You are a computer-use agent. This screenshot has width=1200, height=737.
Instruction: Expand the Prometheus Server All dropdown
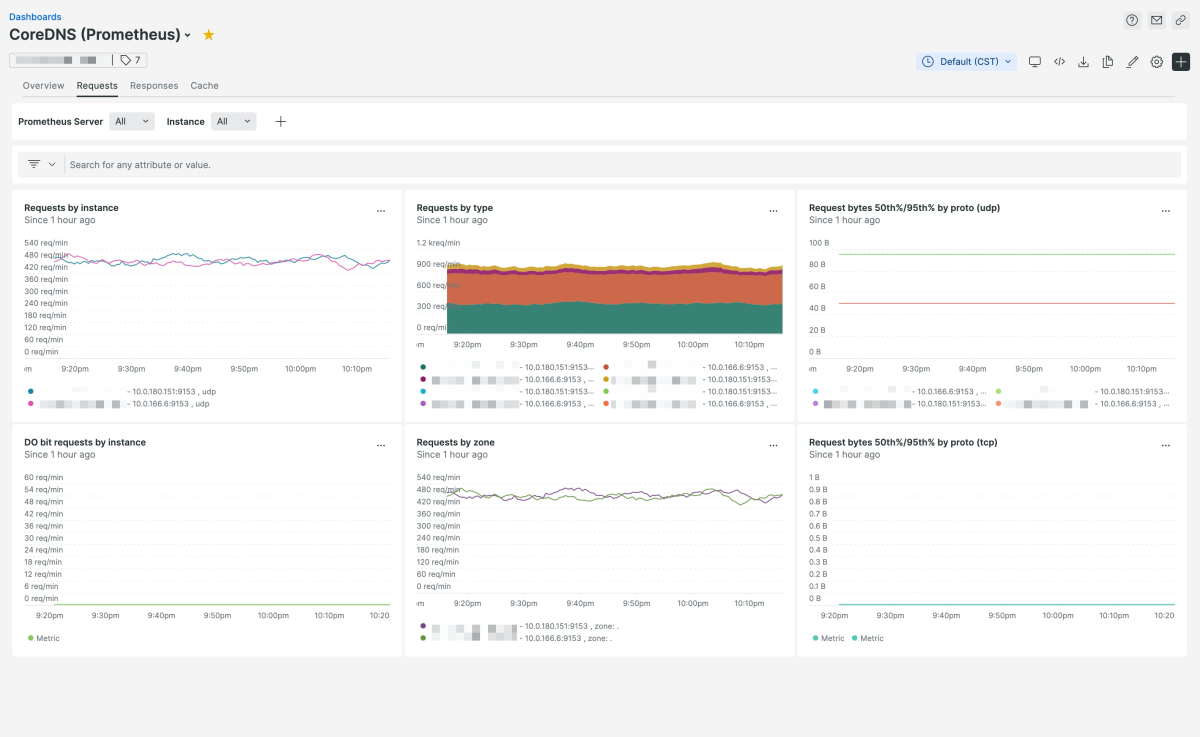point(132,121)
